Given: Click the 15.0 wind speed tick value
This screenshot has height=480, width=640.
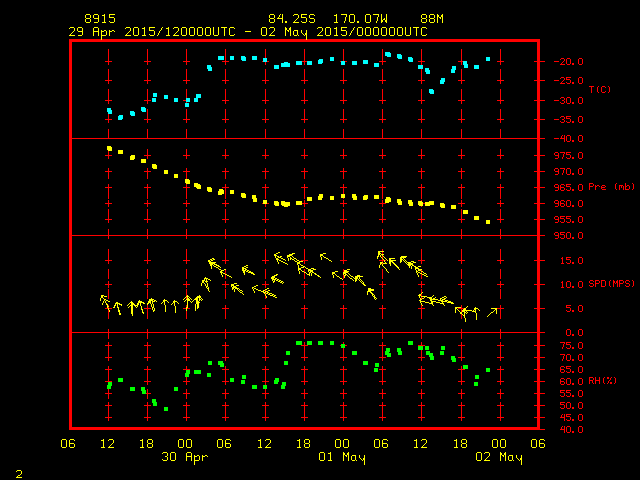Looking at the screenshot, I should coord(571,260).
